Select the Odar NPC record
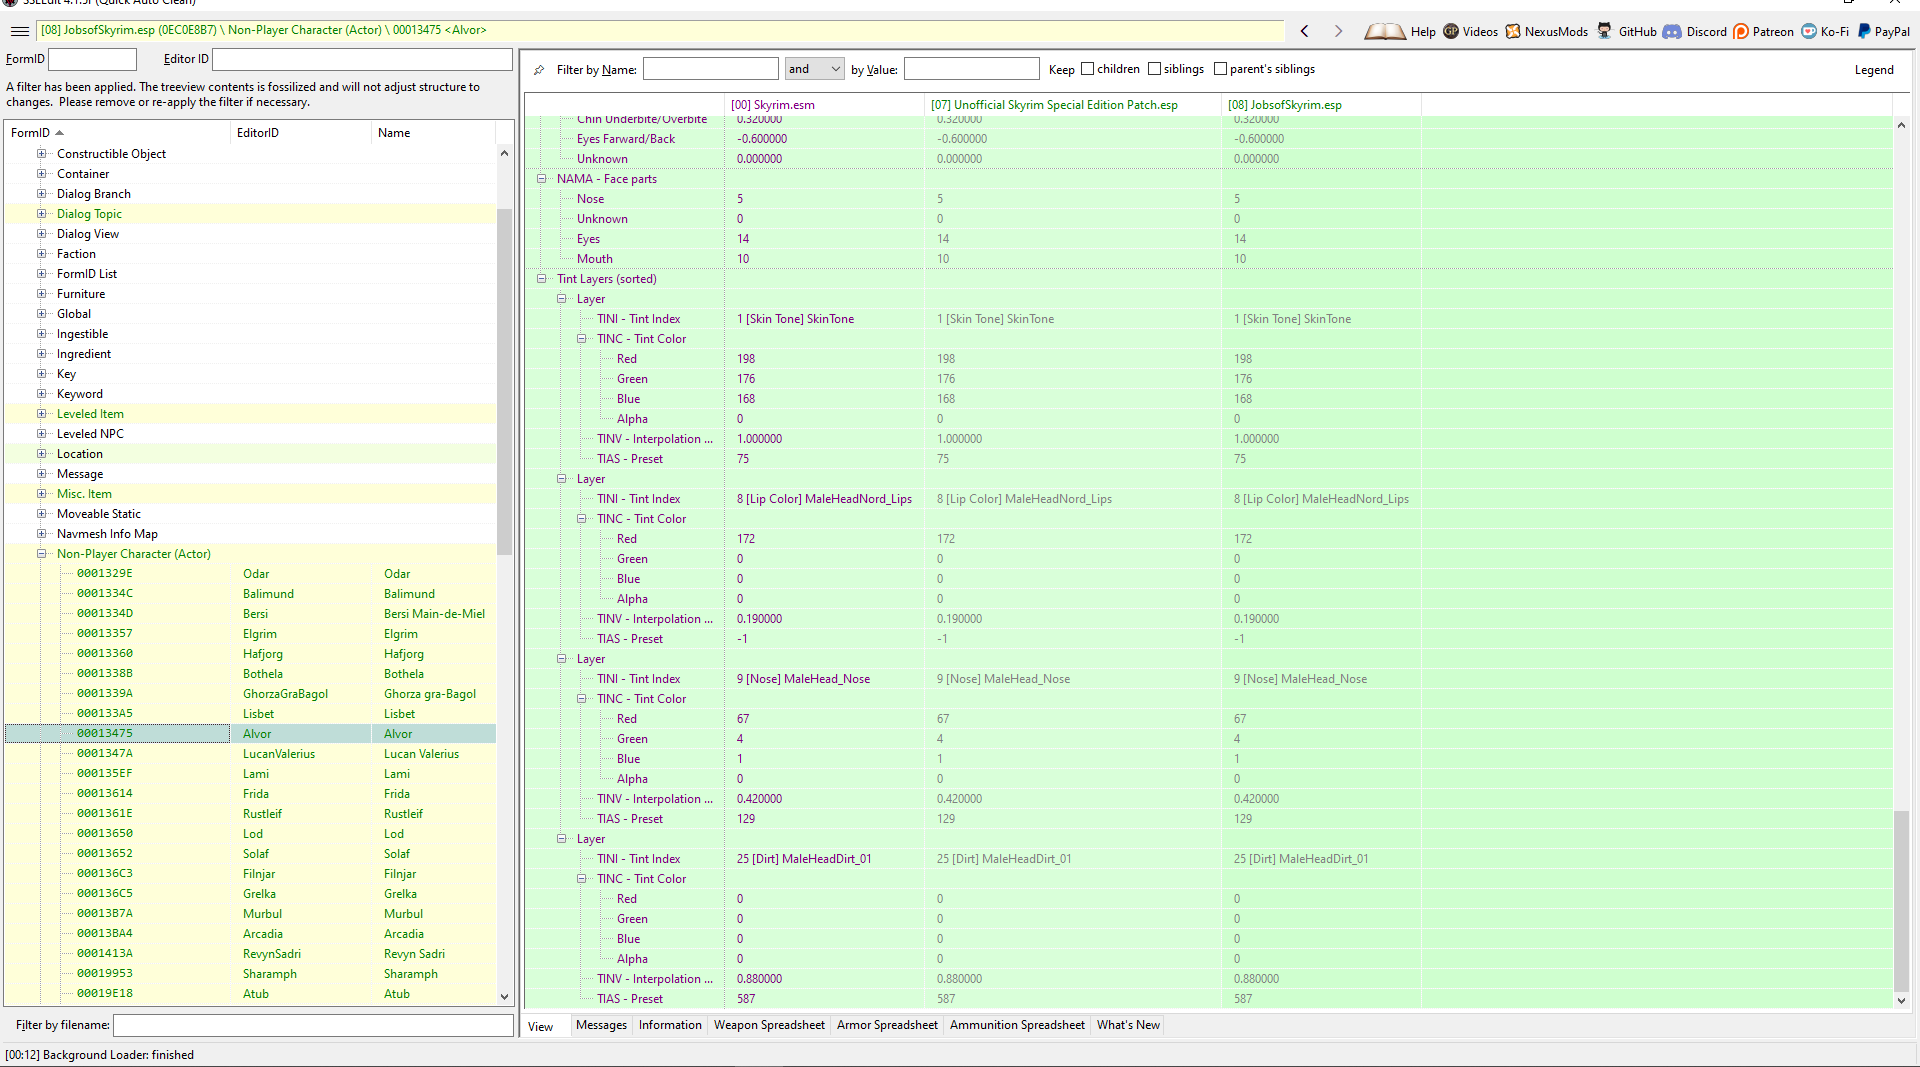 coord(250,574)
